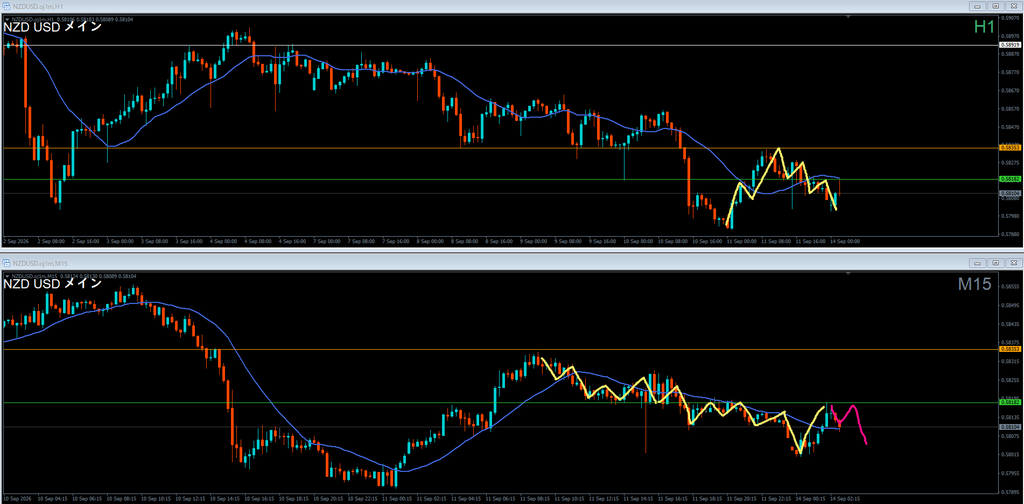Click the green 0.58182 price label in M15 chart
The width and height of the screenshot is (1024, 504).
coord(1010,403)
